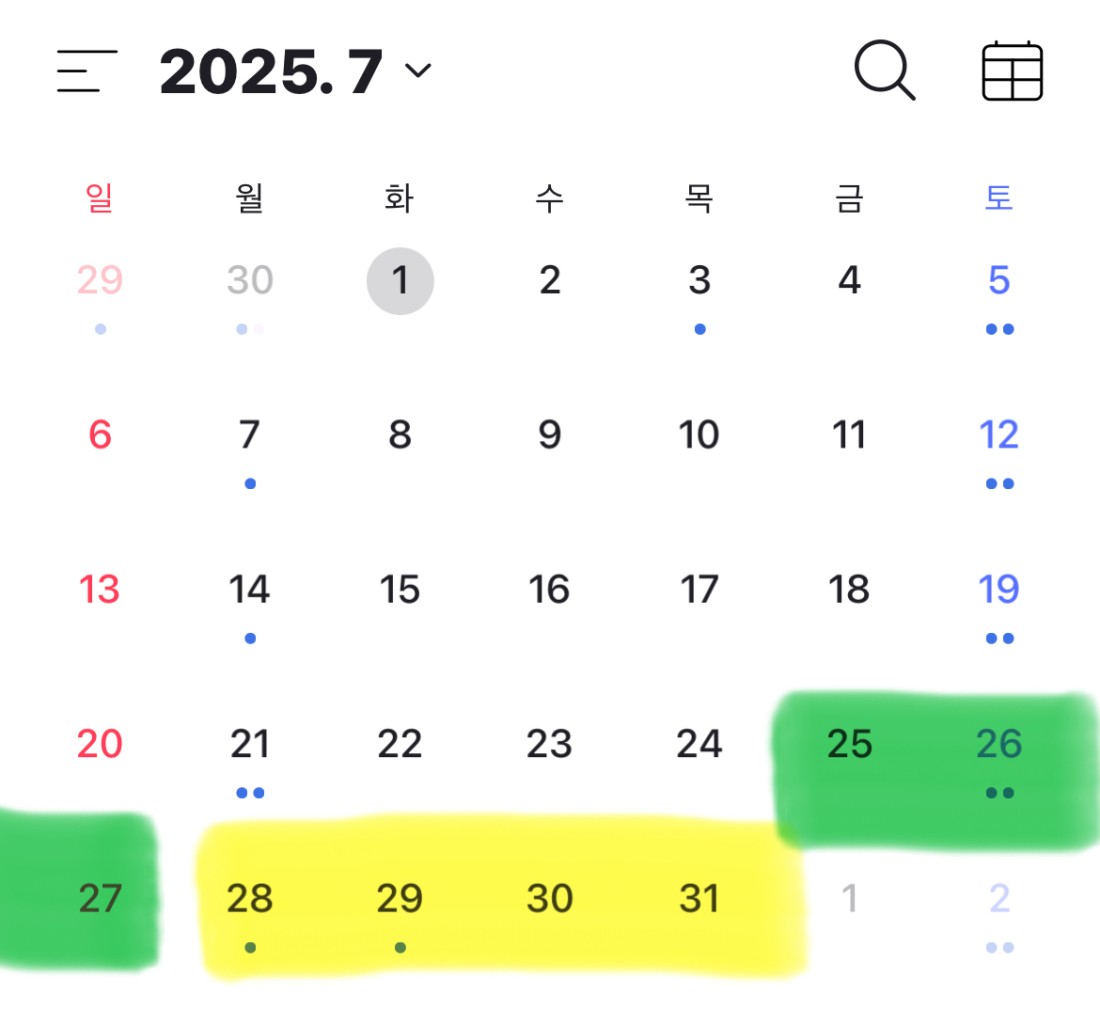
Task: Open the hamburger side menu
Action: [87, 71]
